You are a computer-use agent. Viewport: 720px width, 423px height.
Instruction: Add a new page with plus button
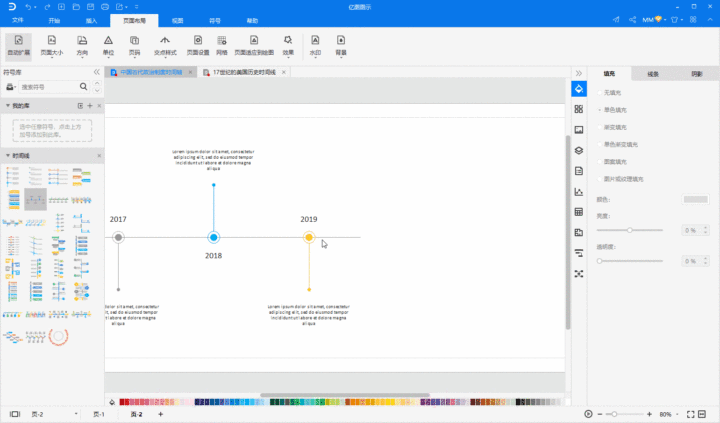pyautogui.click(x=160, y=414)
